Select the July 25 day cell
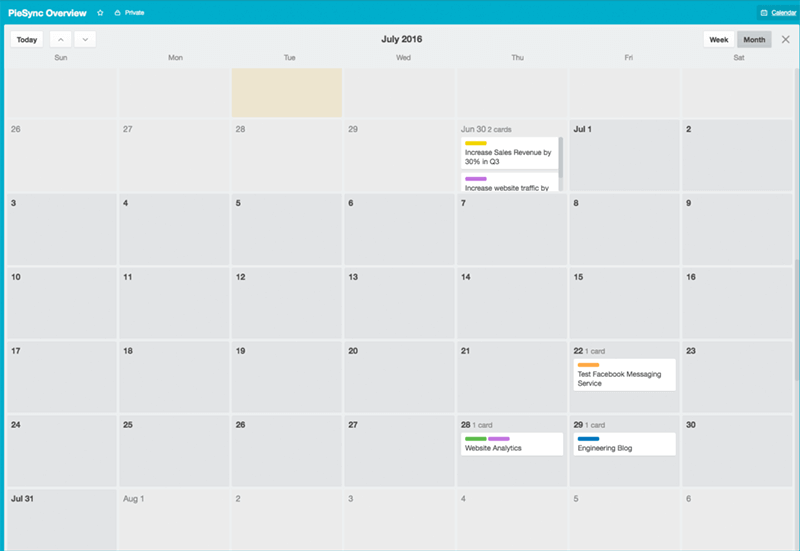 [174, 452]
